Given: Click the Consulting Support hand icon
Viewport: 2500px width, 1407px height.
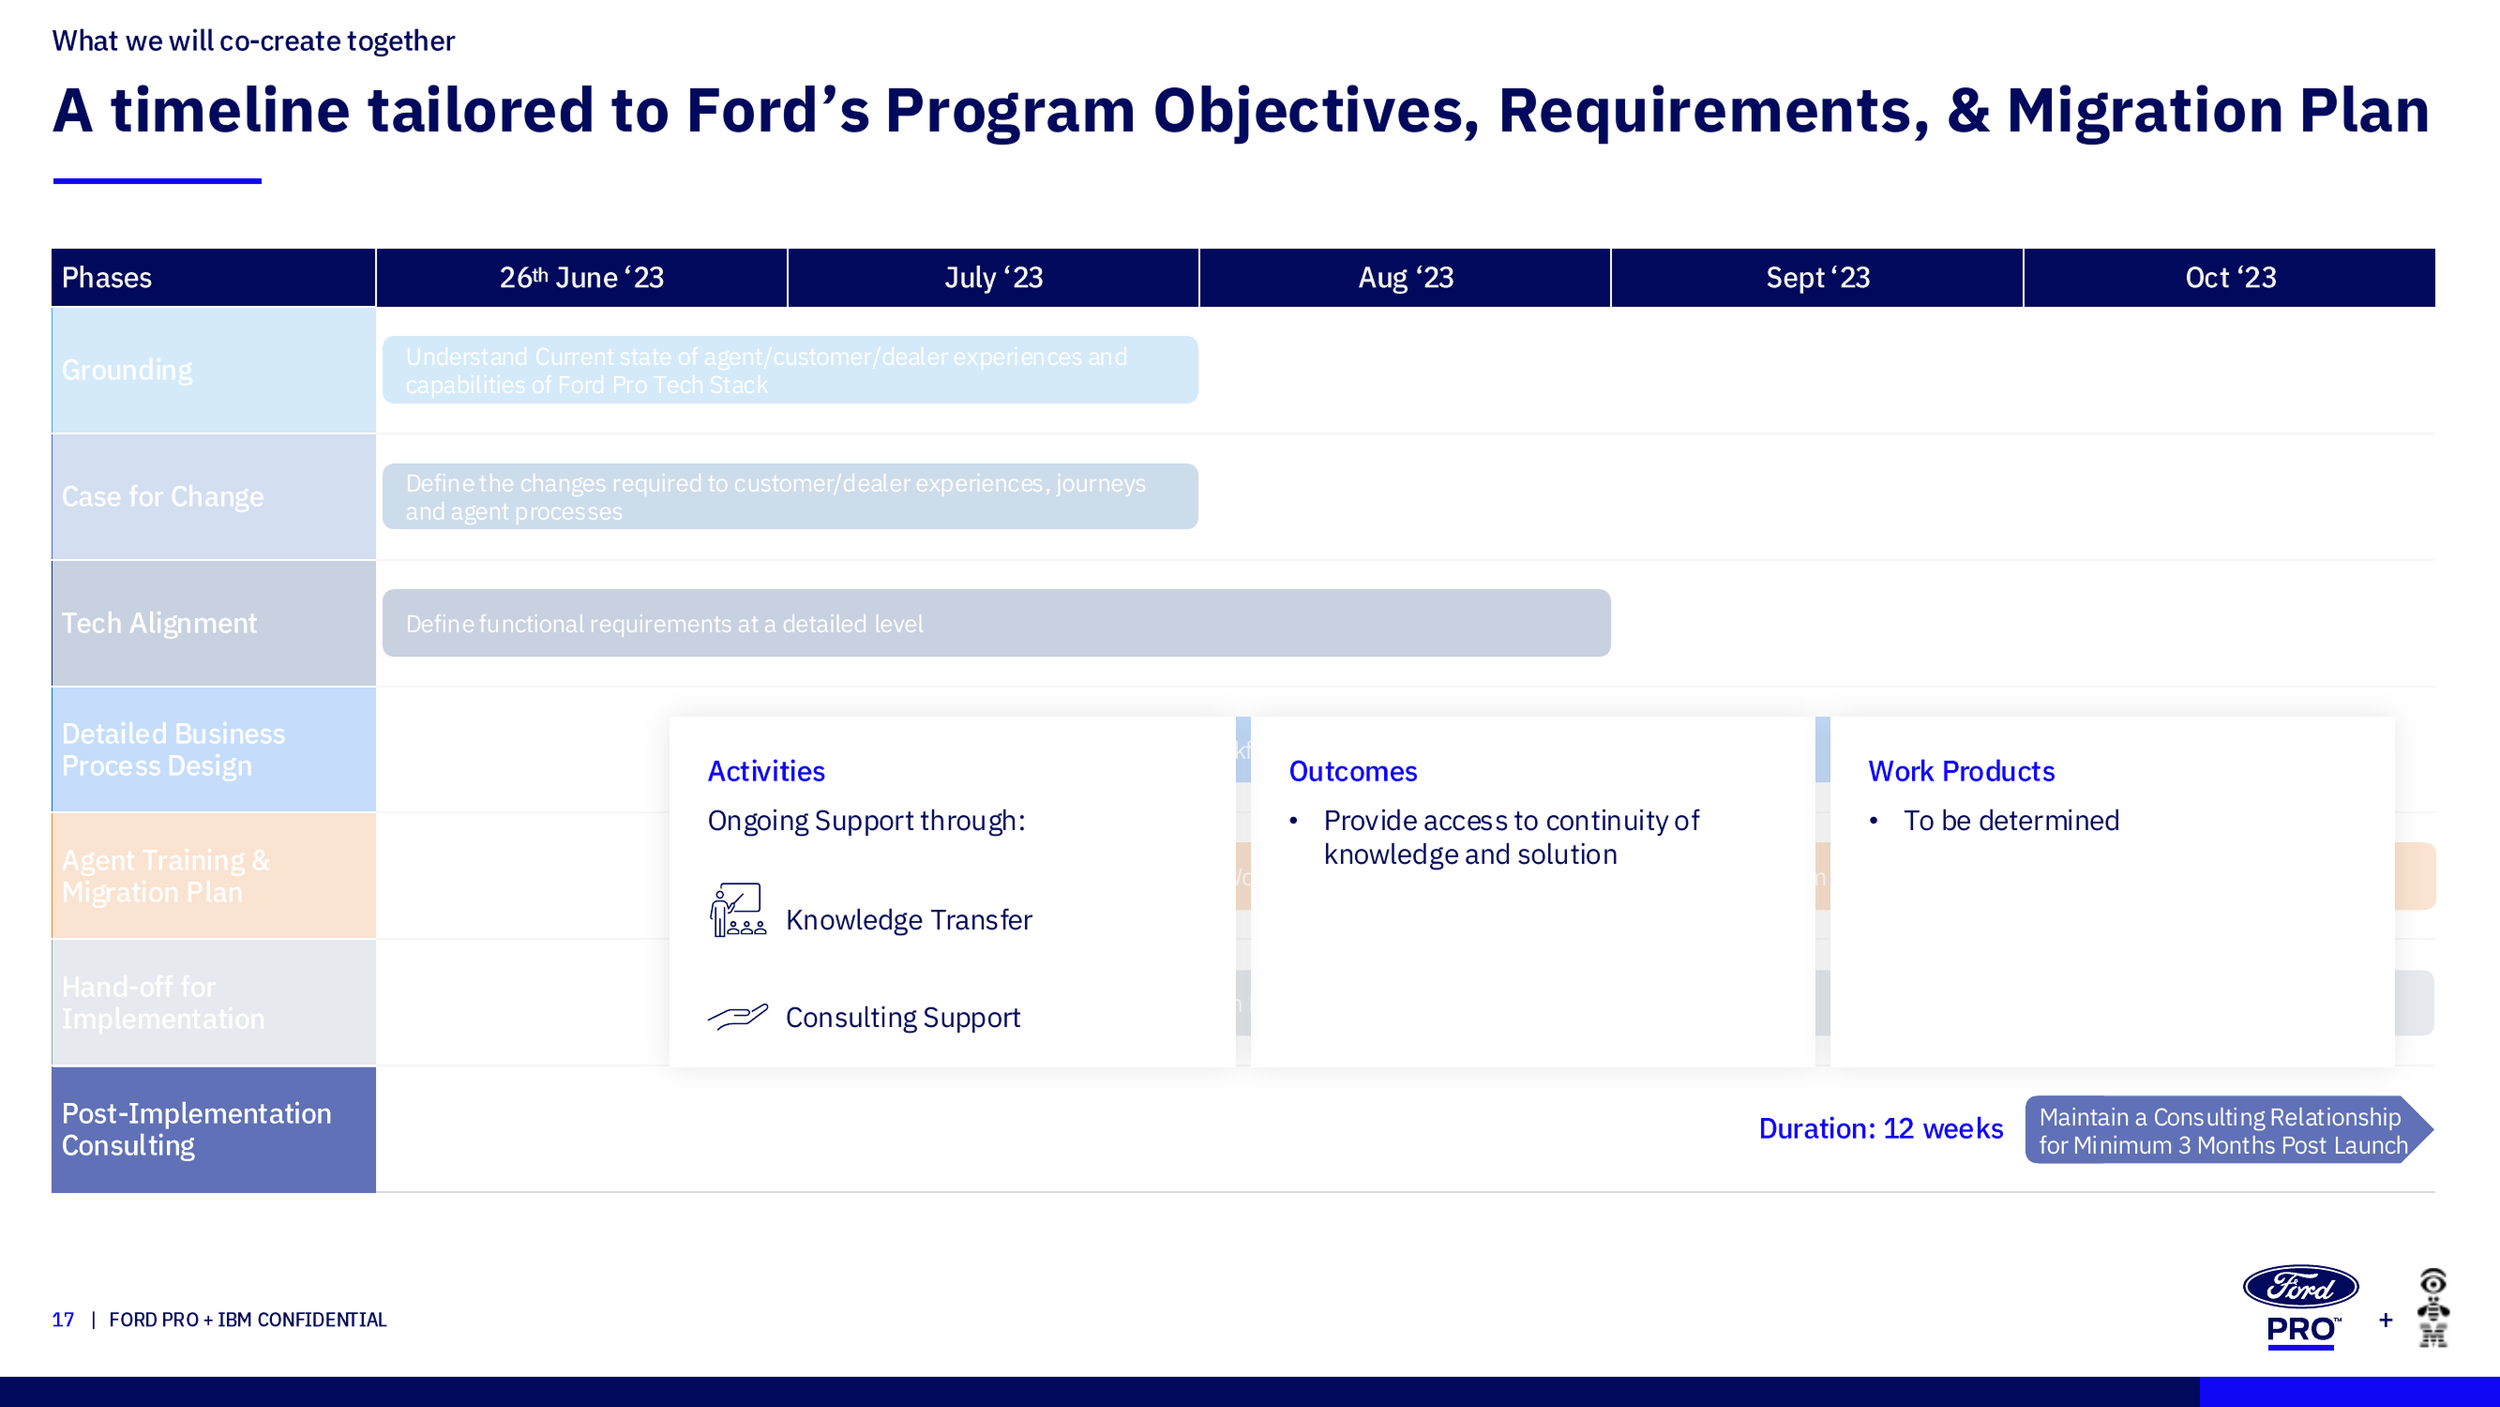Looking at the screenshot, I should pos(738,1016).
